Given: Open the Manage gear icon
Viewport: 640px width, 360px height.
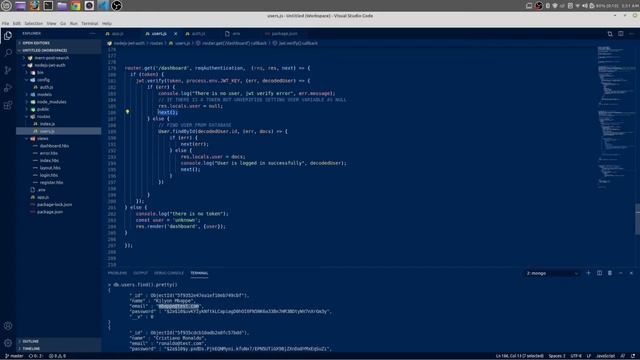Looking at the screenshot, I should [8, 343].
